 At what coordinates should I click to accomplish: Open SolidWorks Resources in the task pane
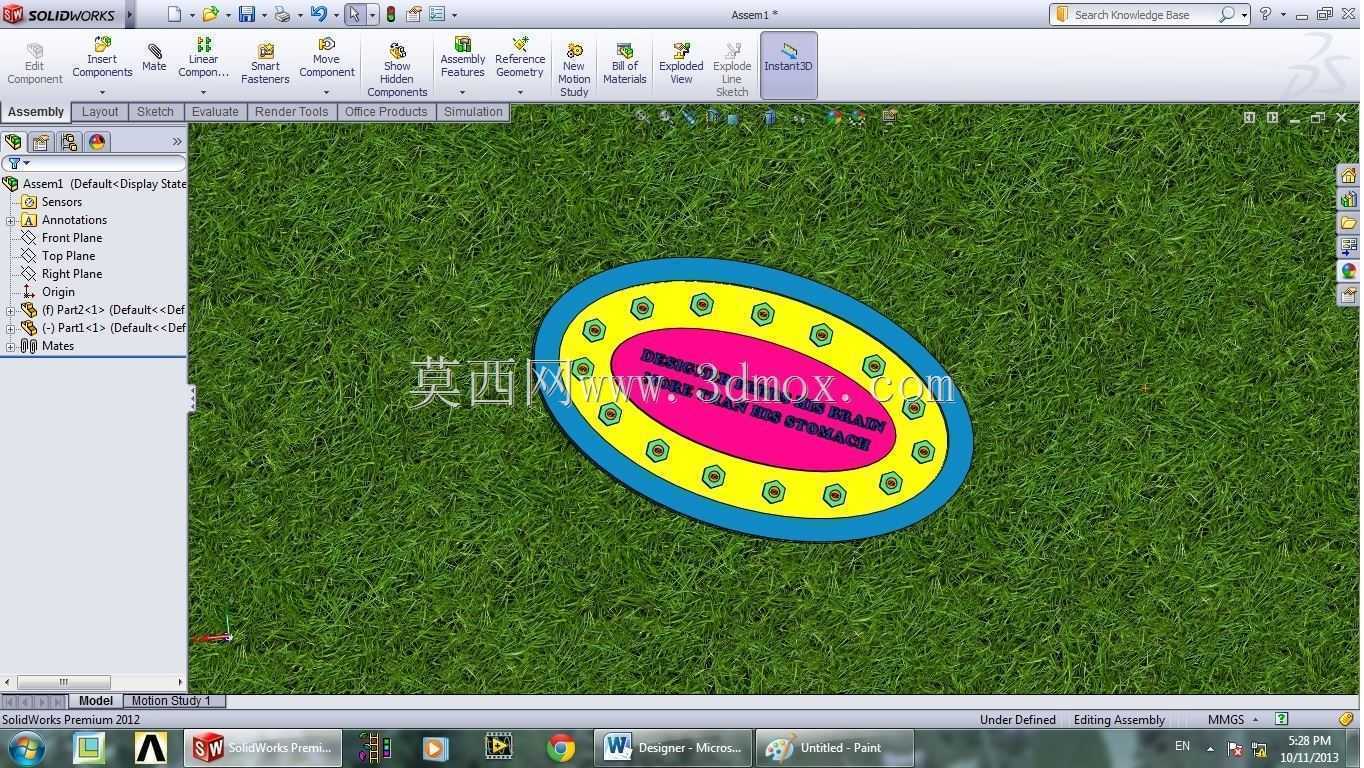point(1348,175)
